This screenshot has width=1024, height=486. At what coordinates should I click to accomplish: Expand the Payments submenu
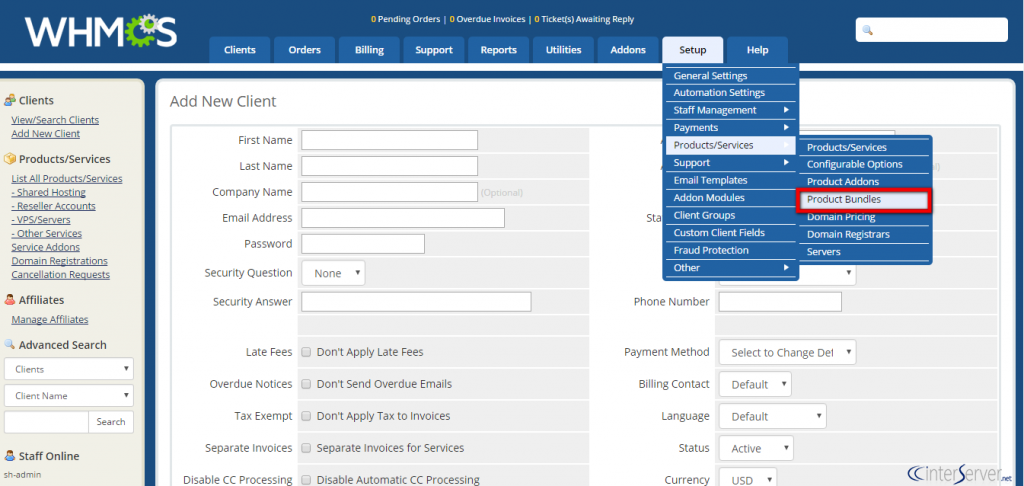pyautogui.click(x=731, y=128)
